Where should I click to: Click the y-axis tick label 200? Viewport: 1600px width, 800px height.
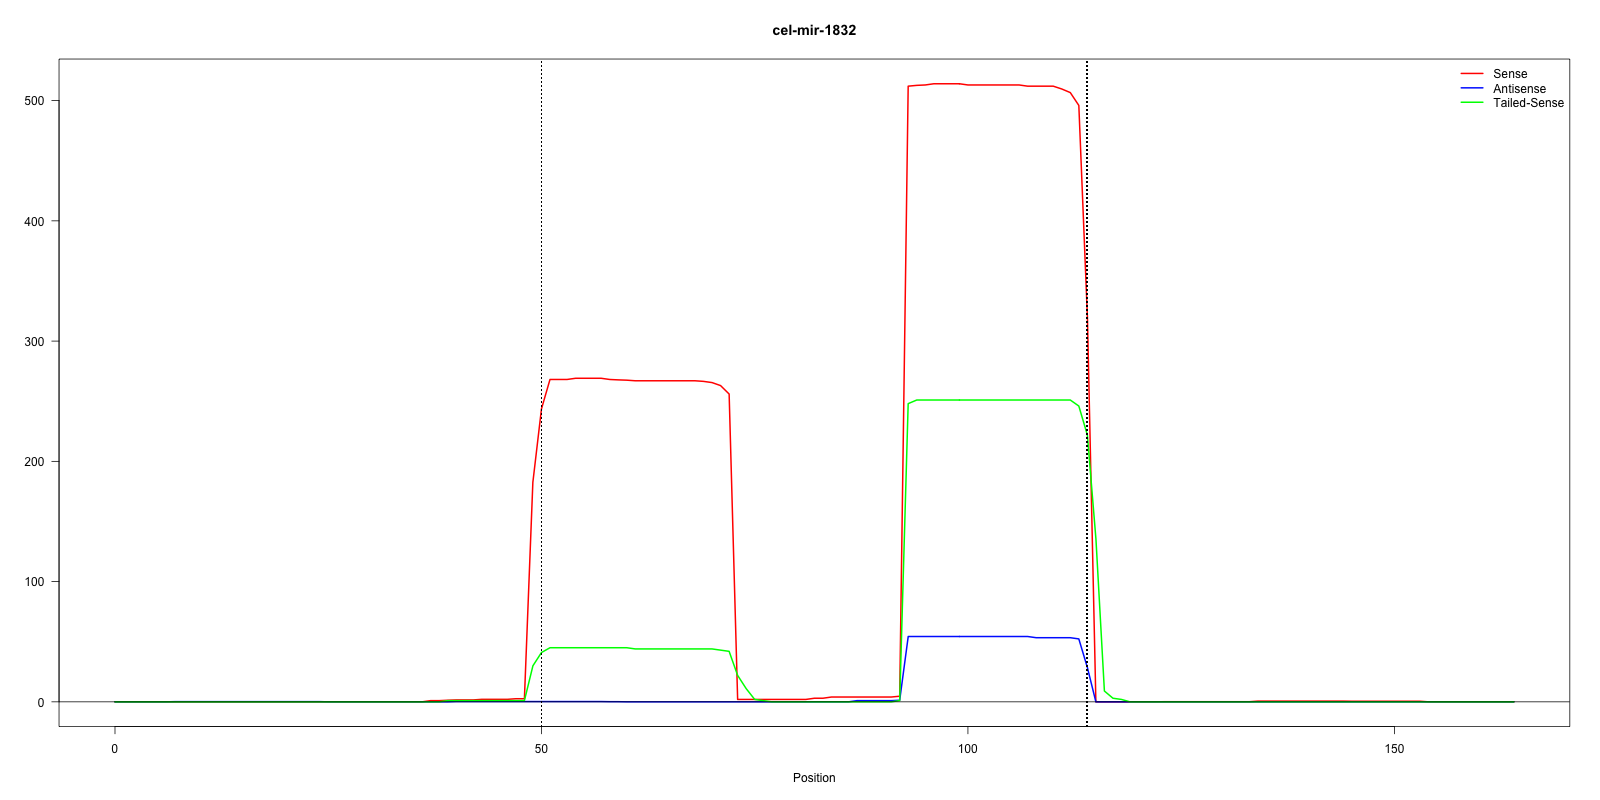[35, 462]
